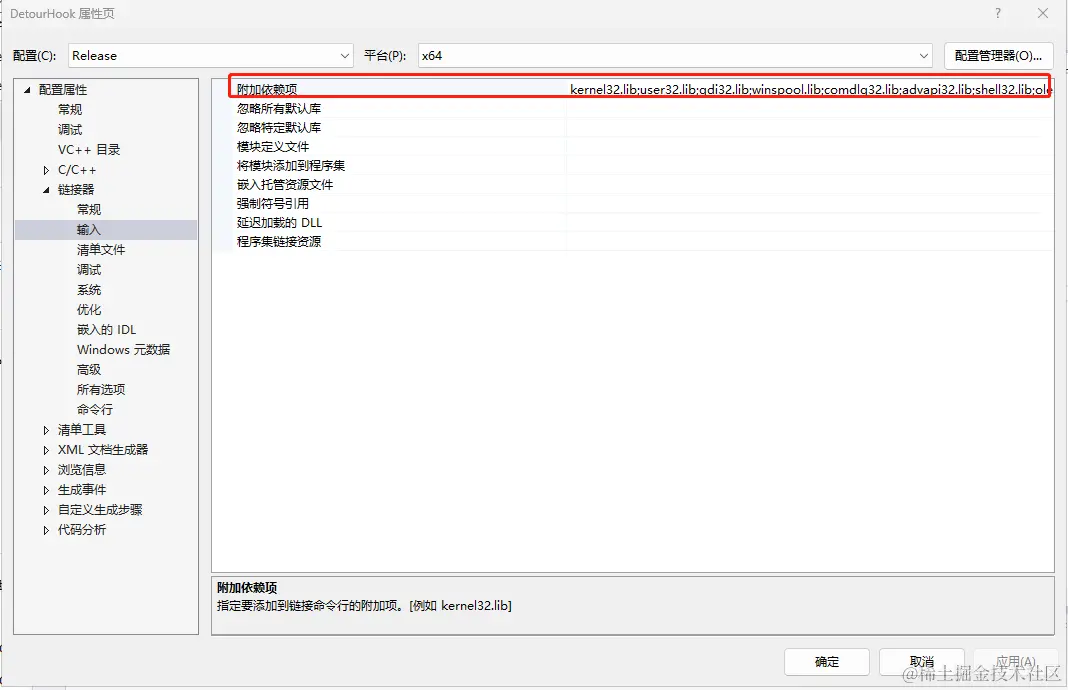Select the 程序集链接资源 property row
Viewport: 1068px width, 690px height.
click(x=643, y=242)
